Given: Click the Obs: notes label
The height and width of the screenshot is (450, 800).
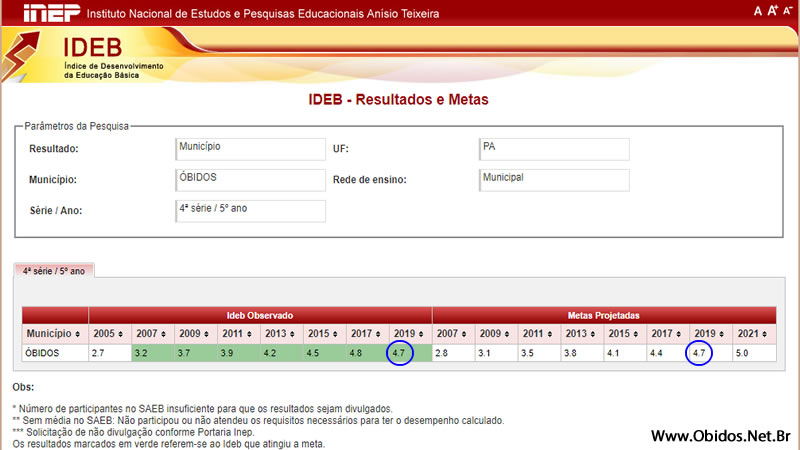Looking at the screenshot, I should point(23,387).
